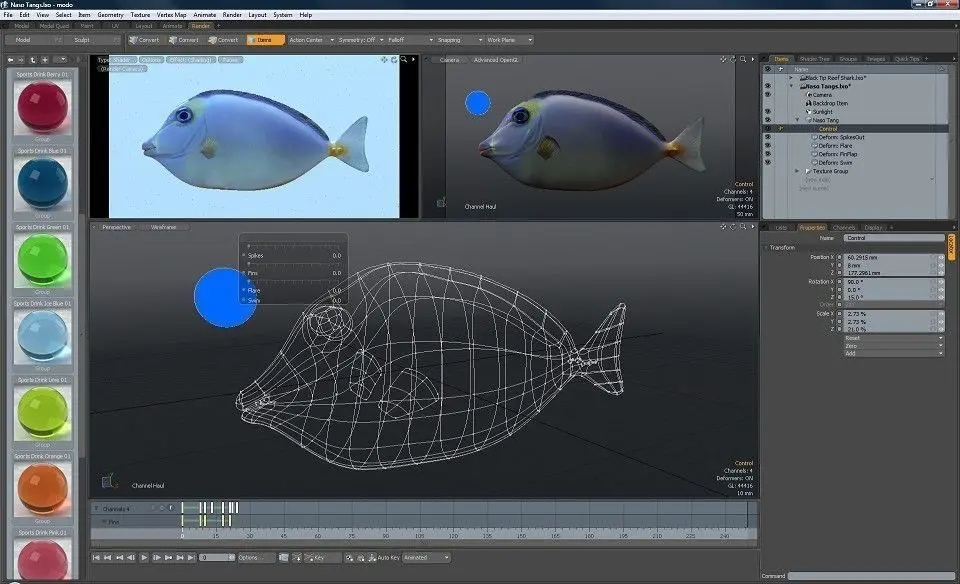Toggle visibility eye for Deform: Swim
Screen dimensions: 960x584
[768, 163]
